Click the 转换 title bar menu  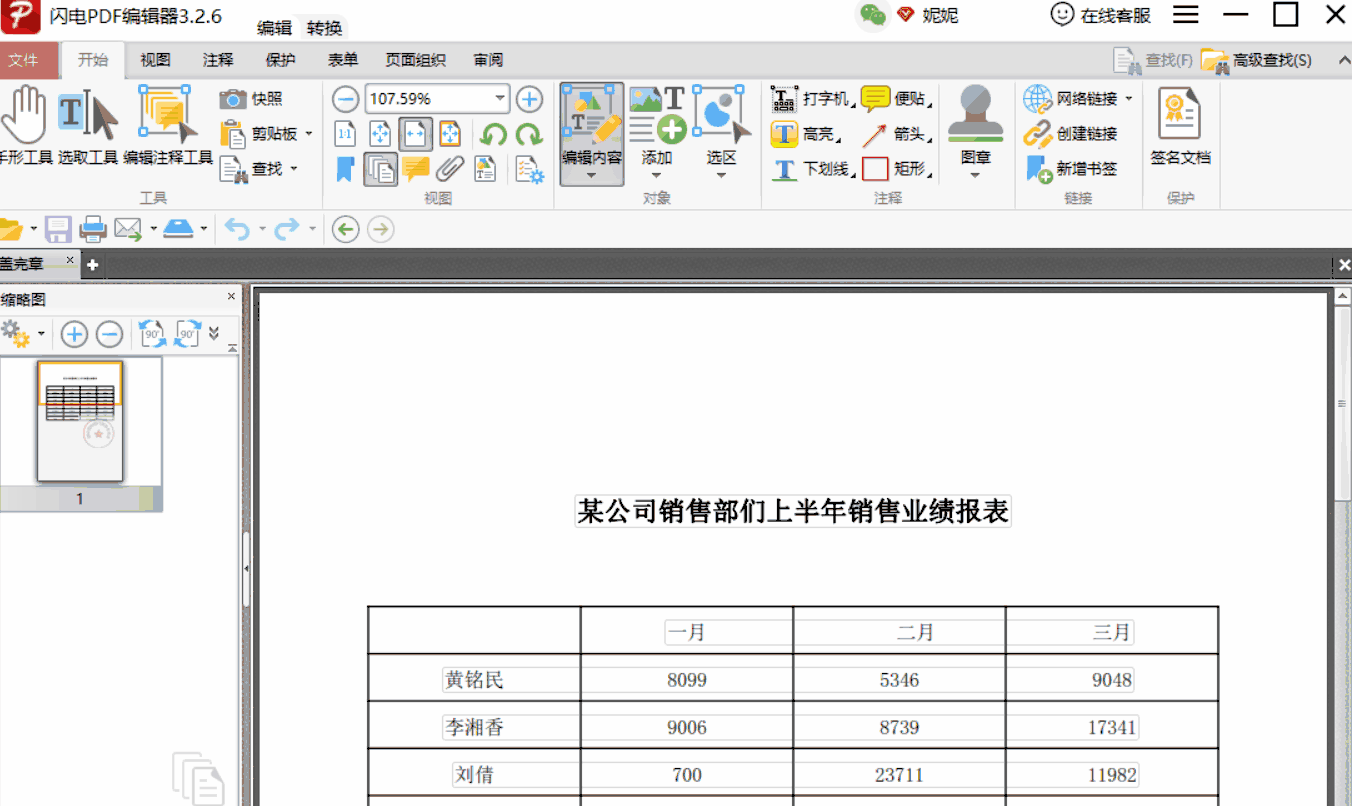click(325, 28)
